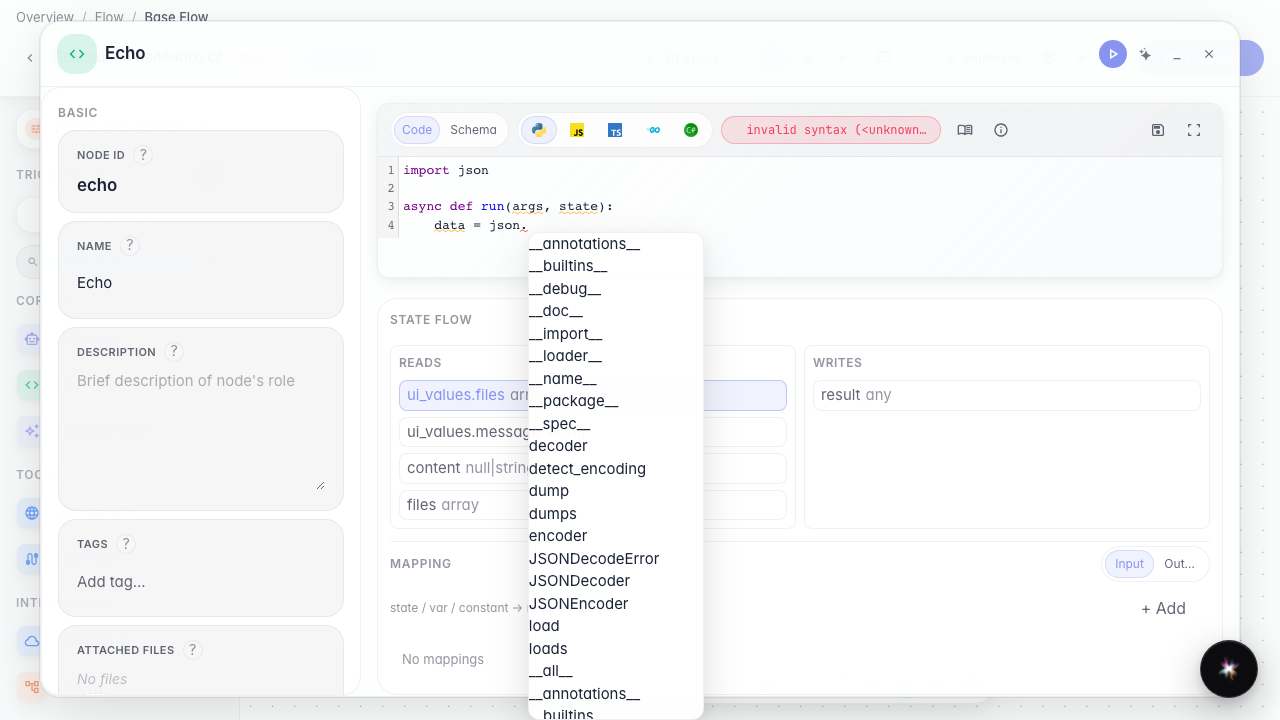Select Python as the code language
This screenshot has height=720, width=1280.
(x=539, y=130)
